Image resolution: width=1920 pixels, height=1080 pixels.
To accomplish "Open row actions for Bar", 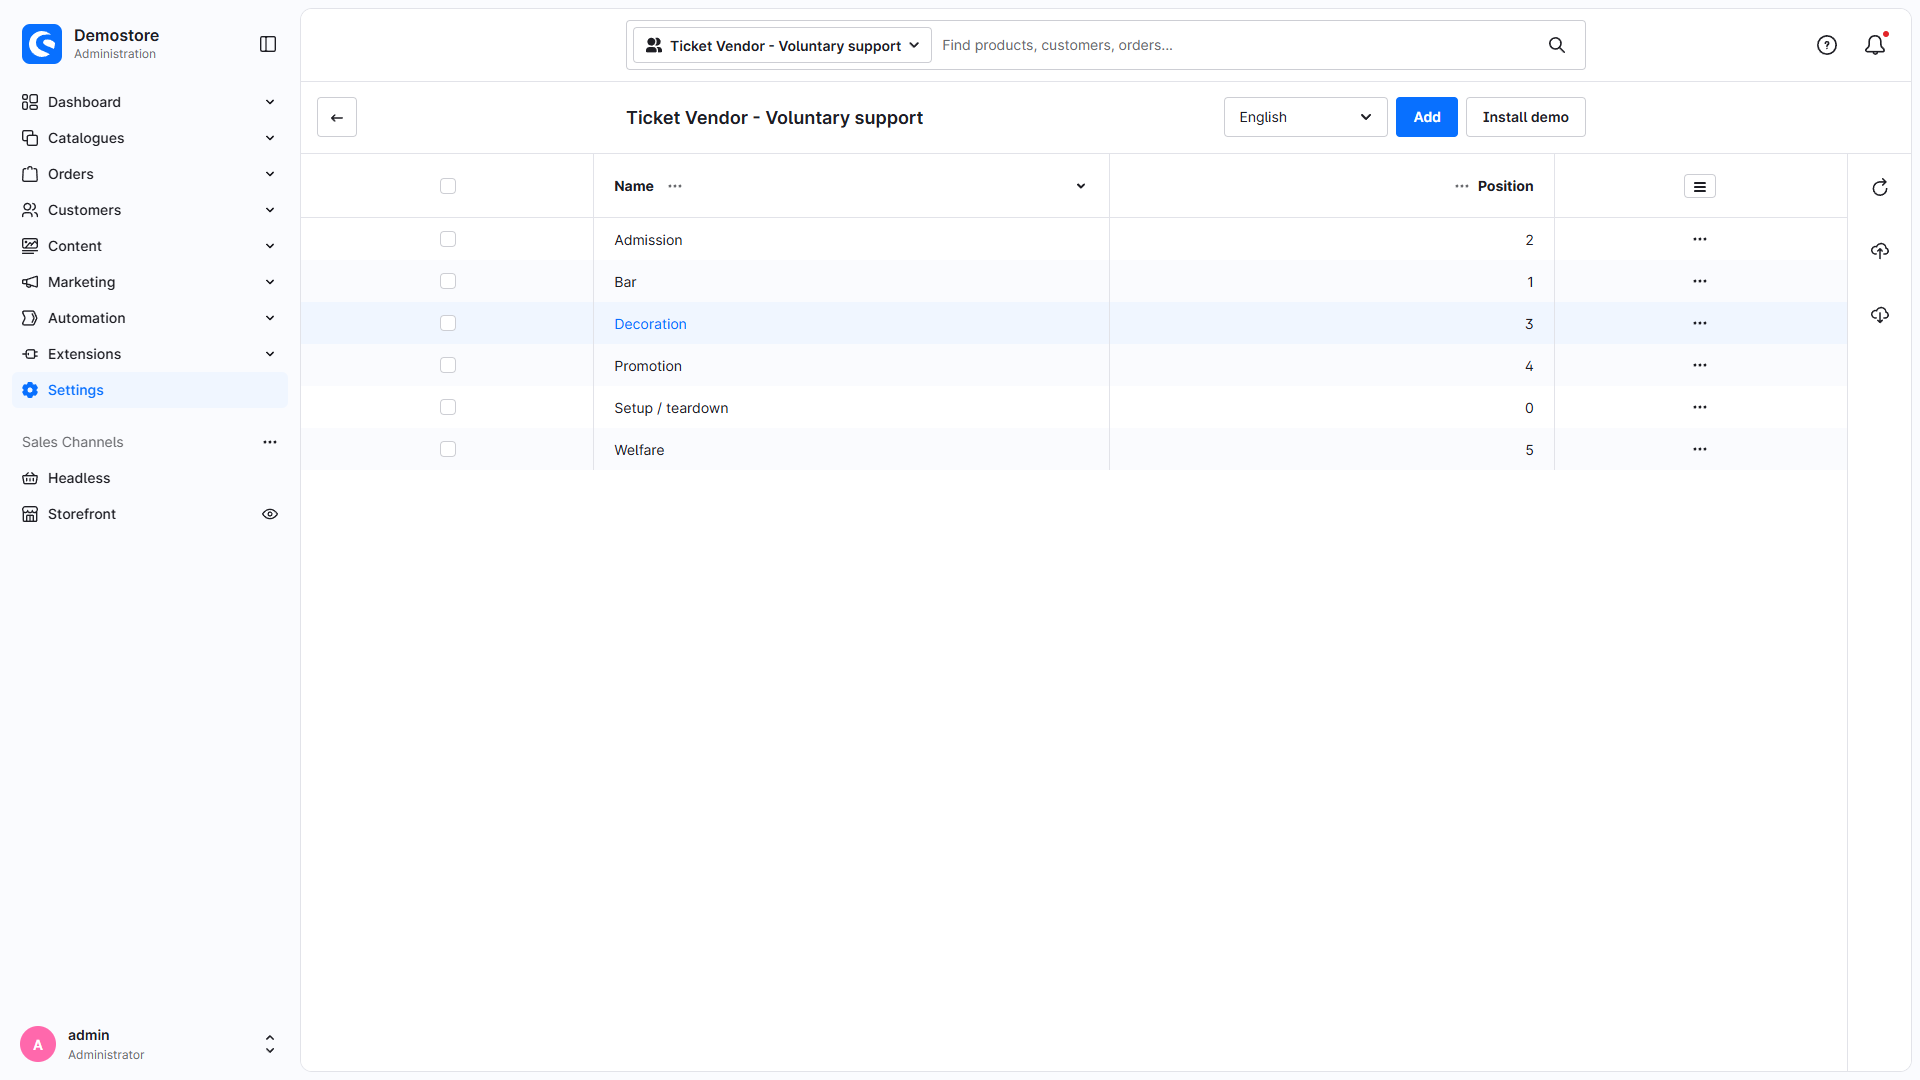I will point(1700,281).
